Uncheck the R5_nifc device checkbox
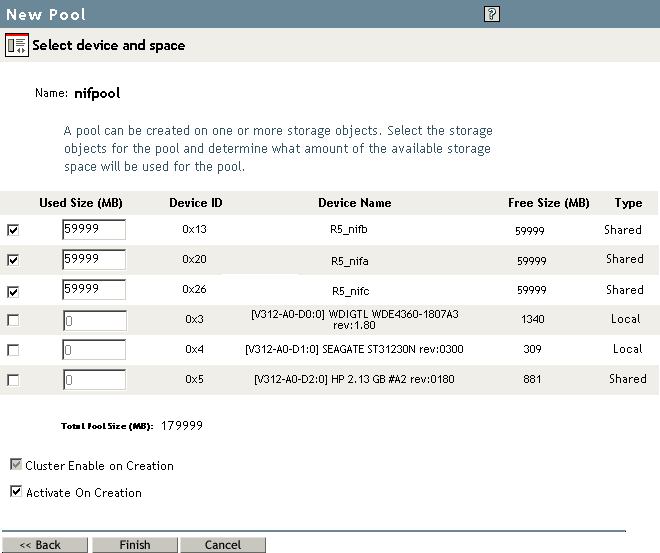660x553 pixels. pyautogui.click(x=13, y=291)
